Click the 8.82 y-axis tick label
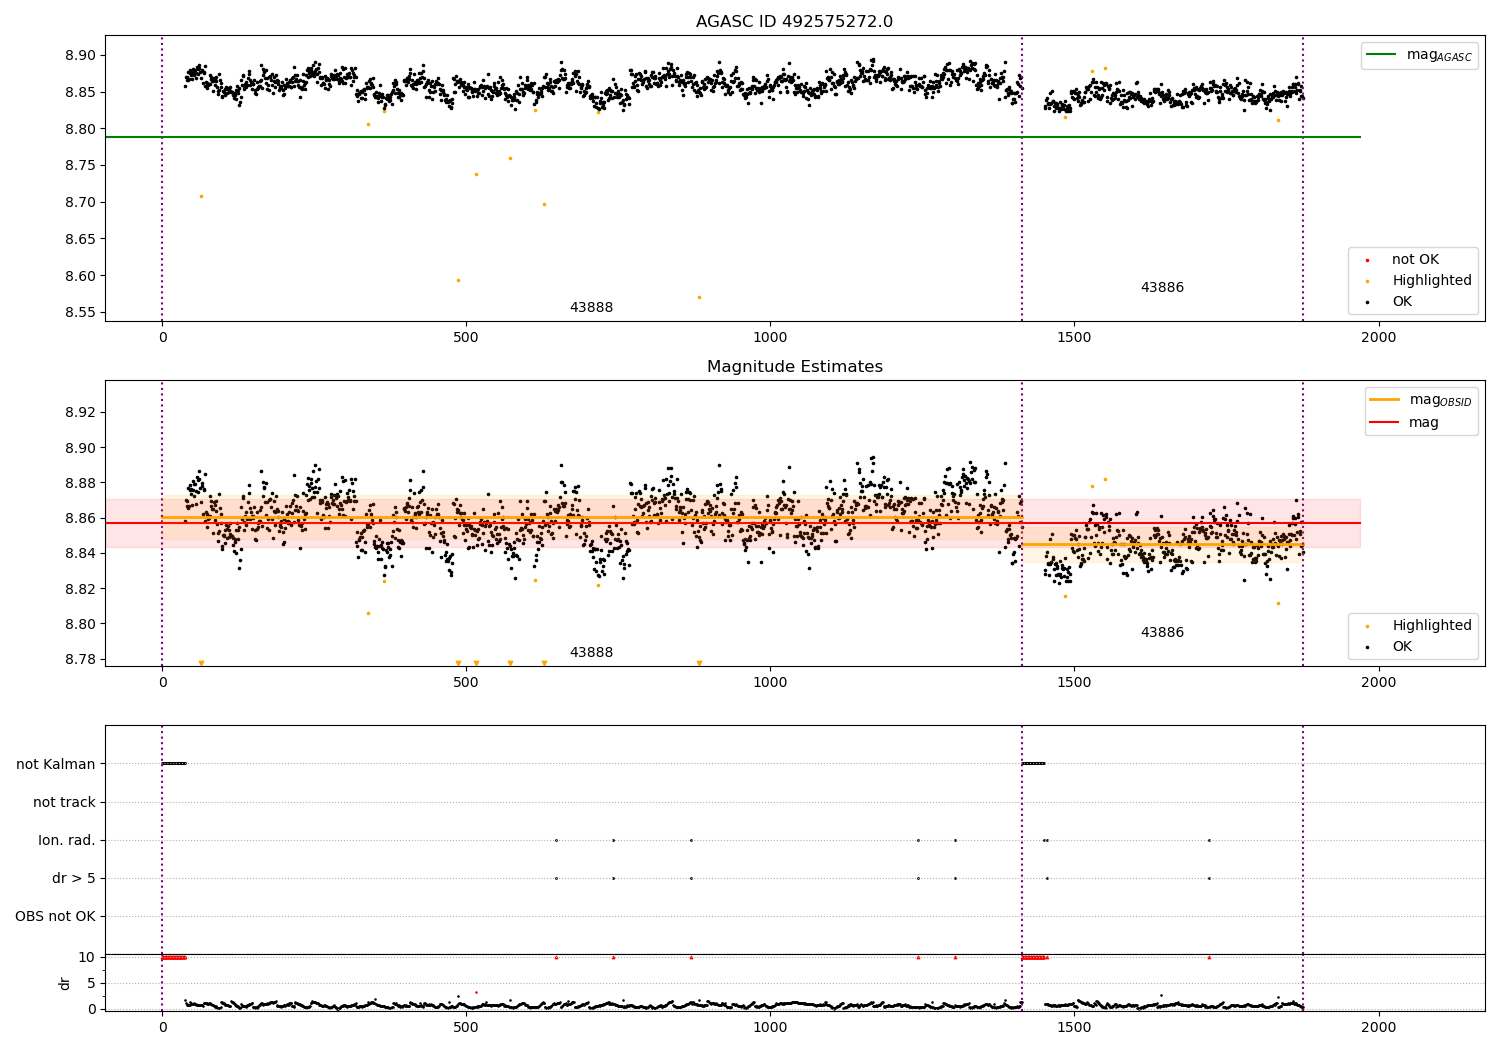The image size is (1500, 1050). [78, 589]
